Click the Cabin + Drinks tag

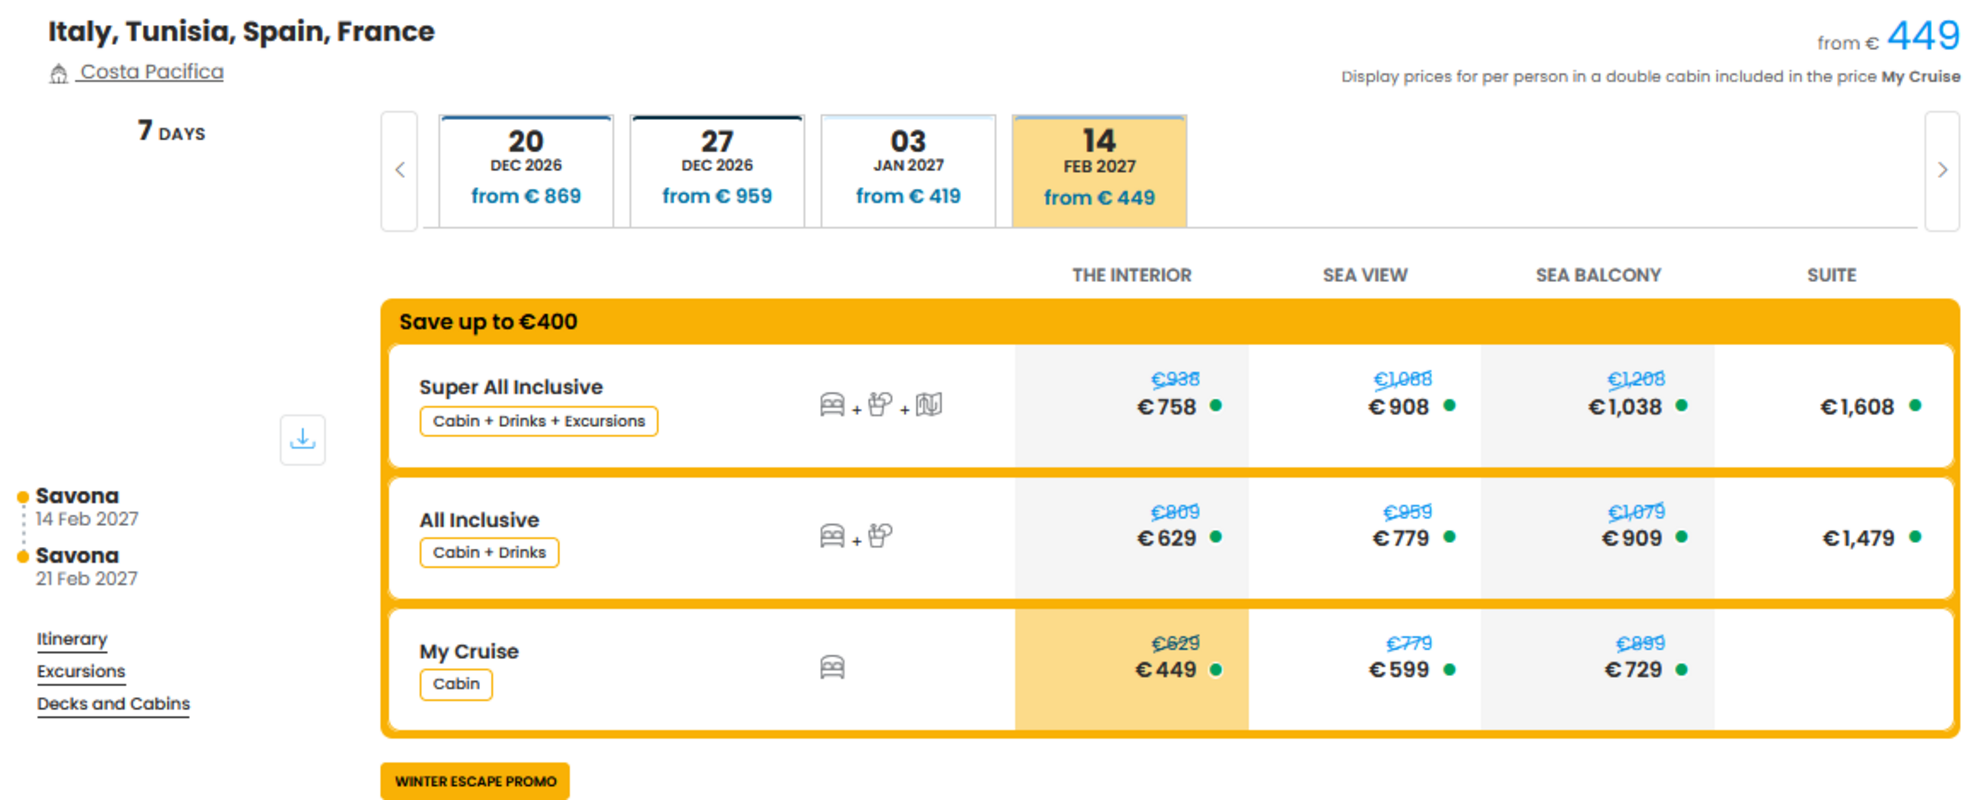coord(489,552)
